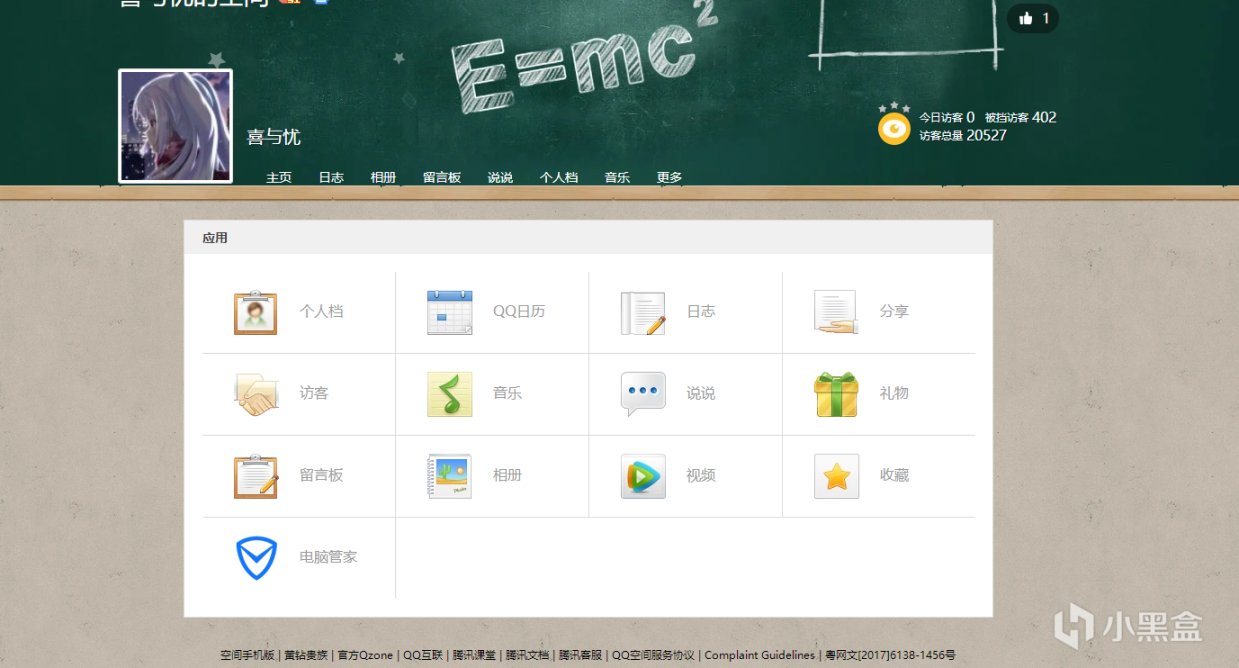Click the username 喜与忧
The width and height of the screenshot is (1239, 668).
pyautogui.click(x=274, y=137)
